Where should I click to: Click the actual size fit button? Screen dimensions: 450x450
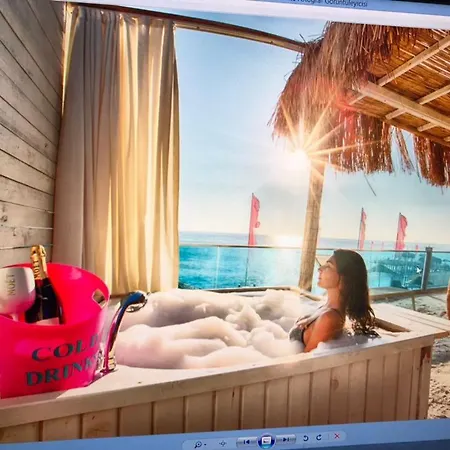223,443
